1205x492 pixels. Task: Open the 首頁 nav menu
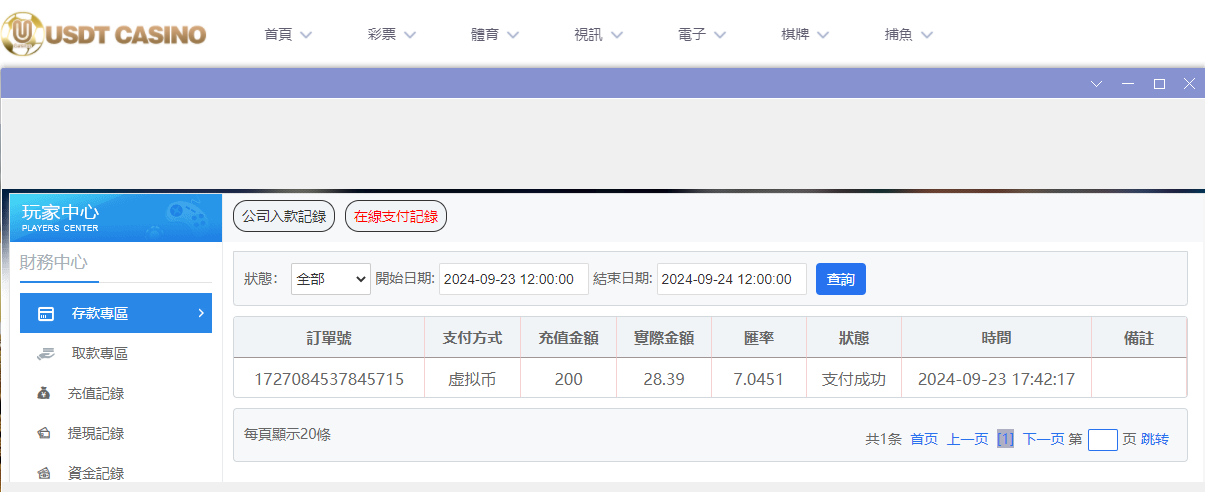tap(288, 34)
